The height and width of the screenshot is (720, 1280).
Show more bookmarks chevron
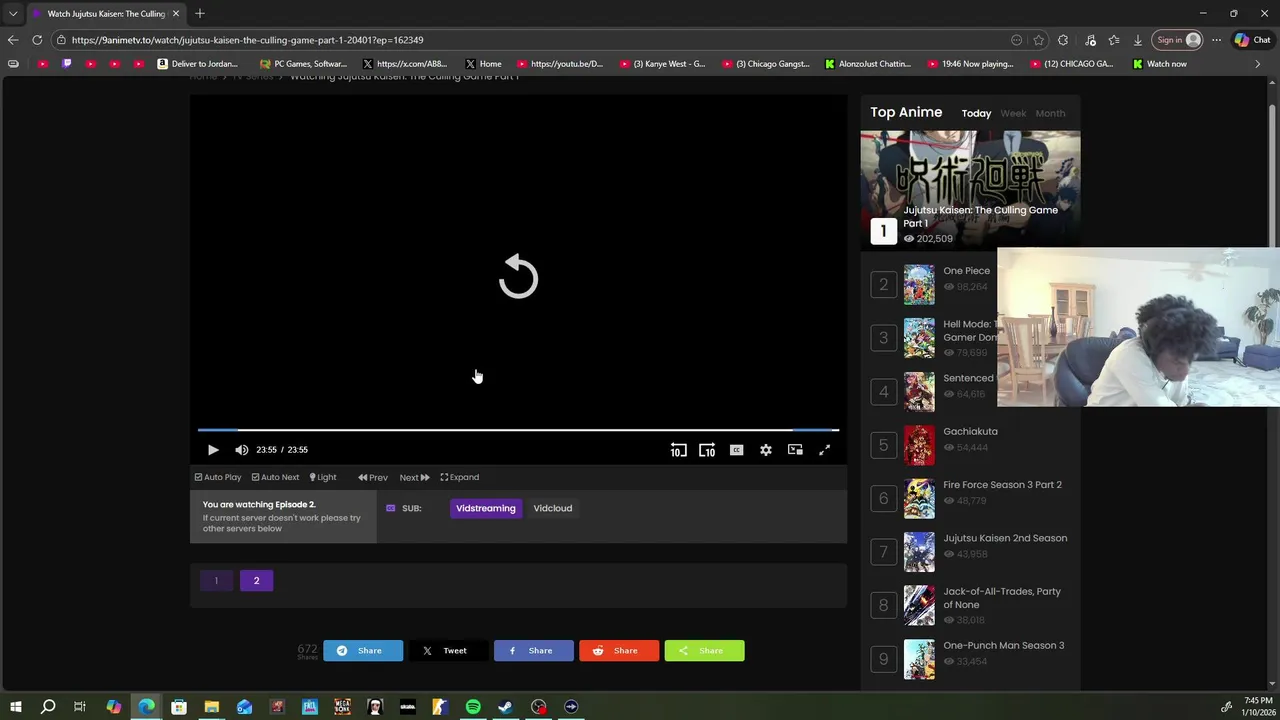(1258, 64)
